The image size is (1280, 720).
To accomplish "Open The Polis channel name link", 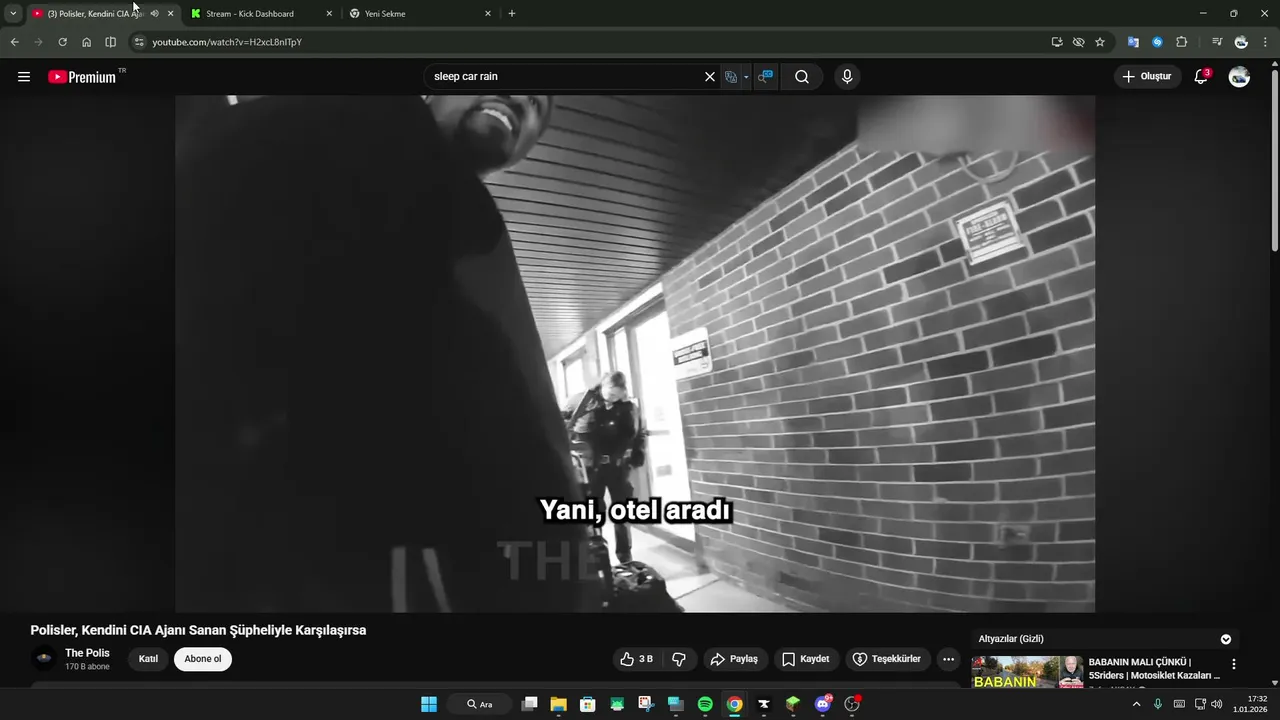I will 87,653.
